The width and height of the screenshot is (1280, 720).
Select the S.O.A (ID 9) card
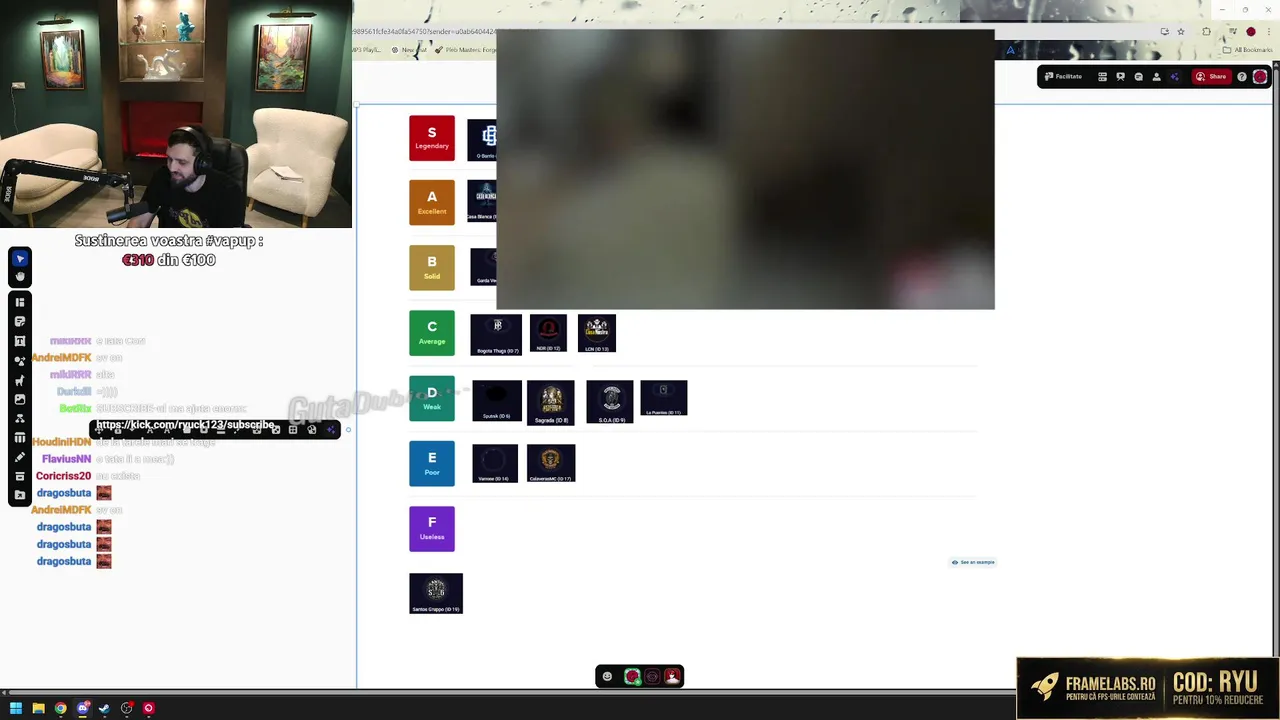point(610,402)
